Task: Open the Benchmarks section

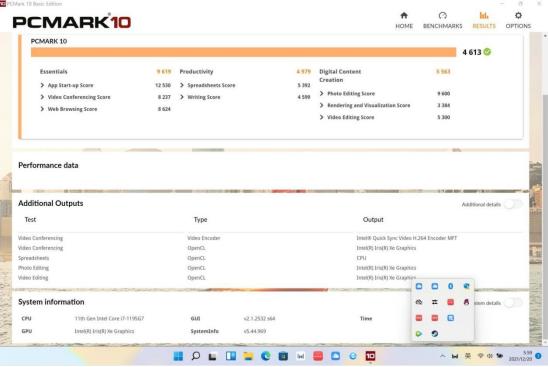Action: pos(442,20)
